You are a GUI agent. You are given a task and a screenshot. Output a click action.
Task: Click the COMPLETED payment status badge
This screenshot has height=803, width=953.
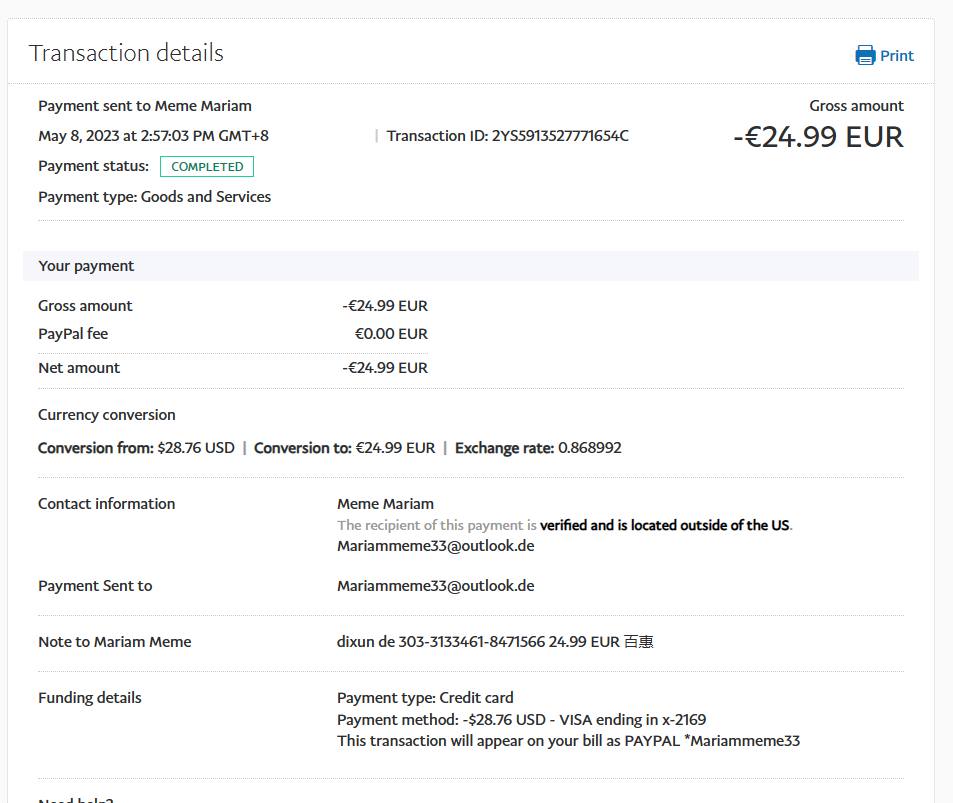pyautogui.click(x=207, y=167)
